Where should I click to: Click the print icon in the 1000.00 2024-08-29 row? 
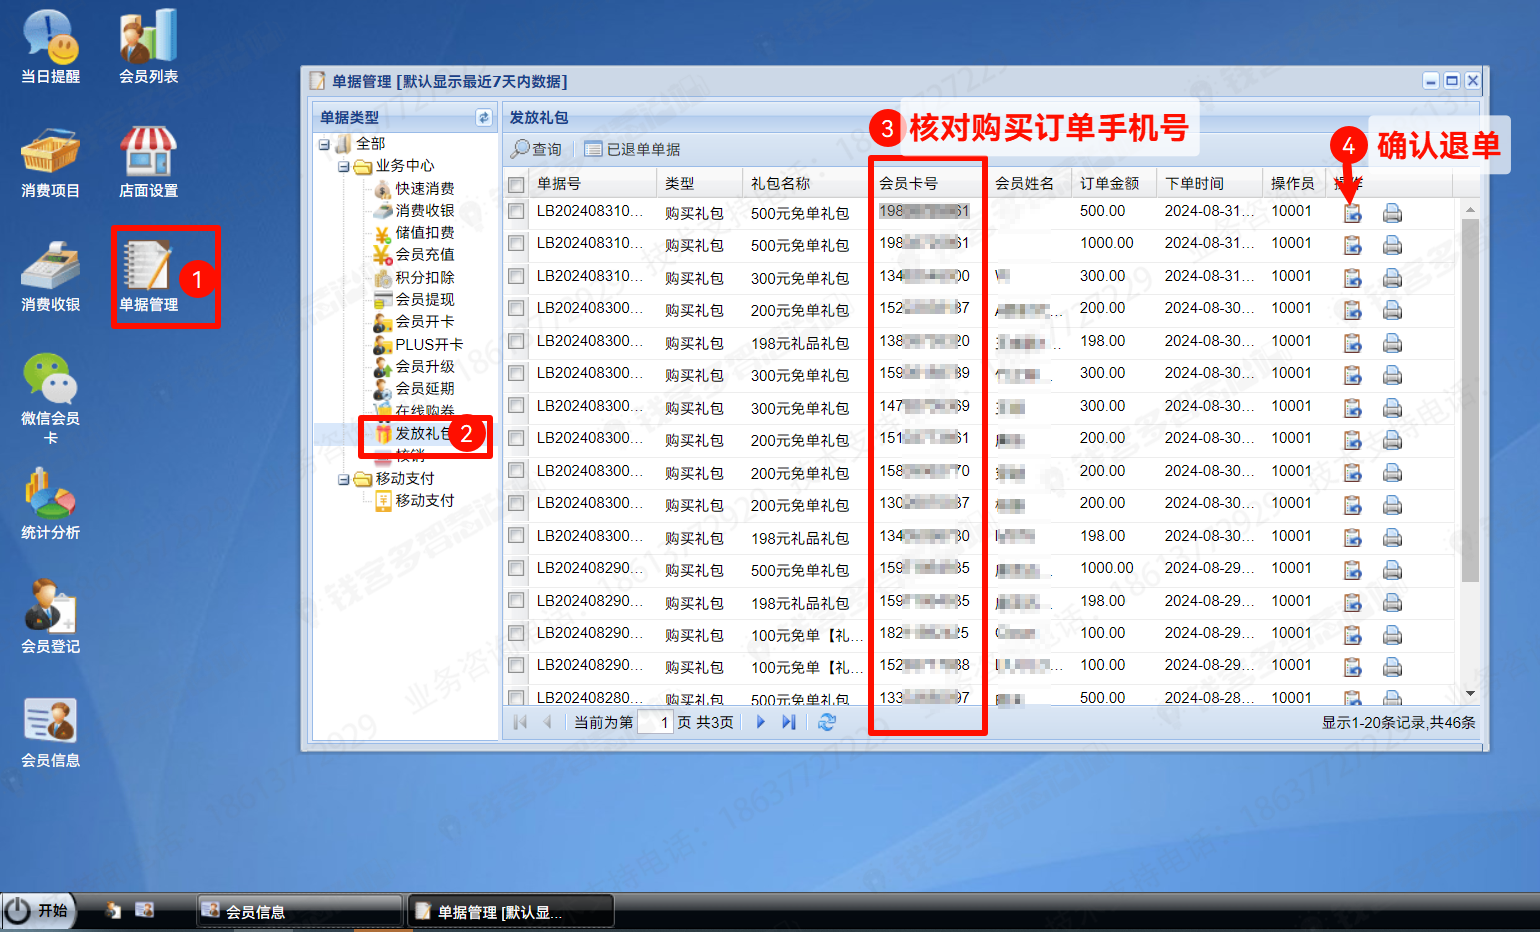(x=1392, y=569)
